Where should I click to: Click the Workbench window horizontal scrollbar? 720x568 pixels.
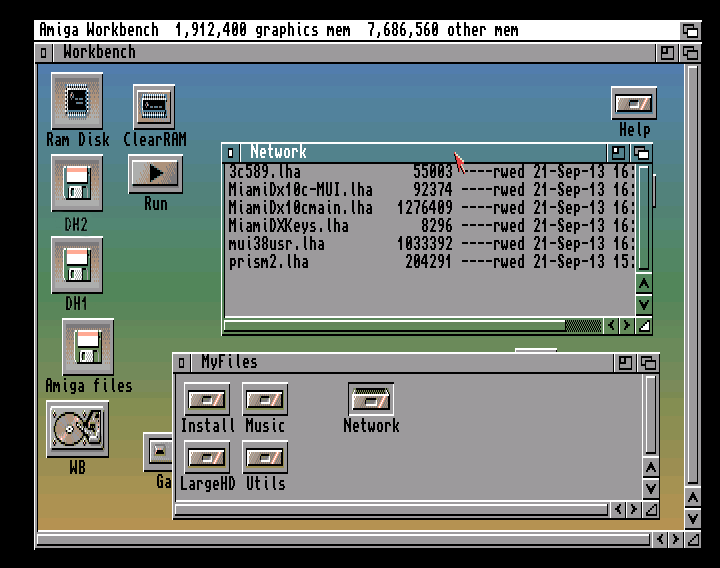pos(343,539)
